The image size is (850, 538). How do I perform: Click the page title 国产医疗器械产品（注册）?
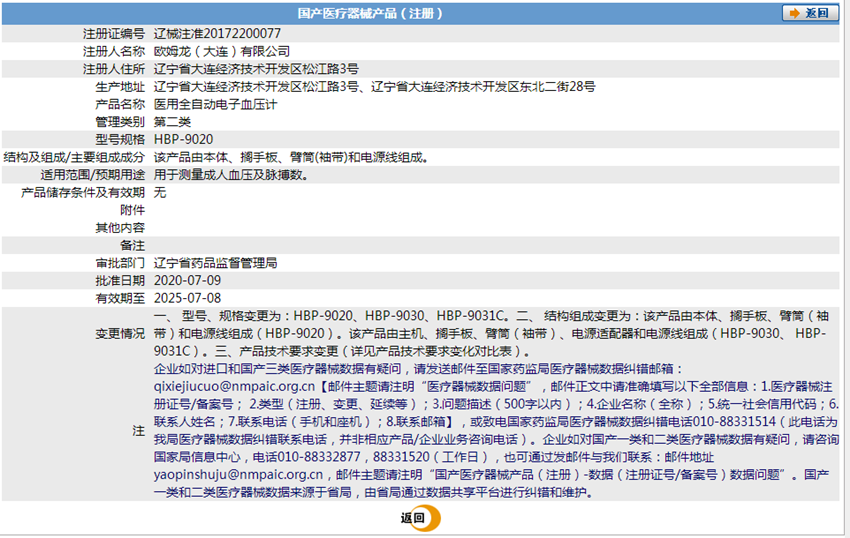tap(370, 13)
